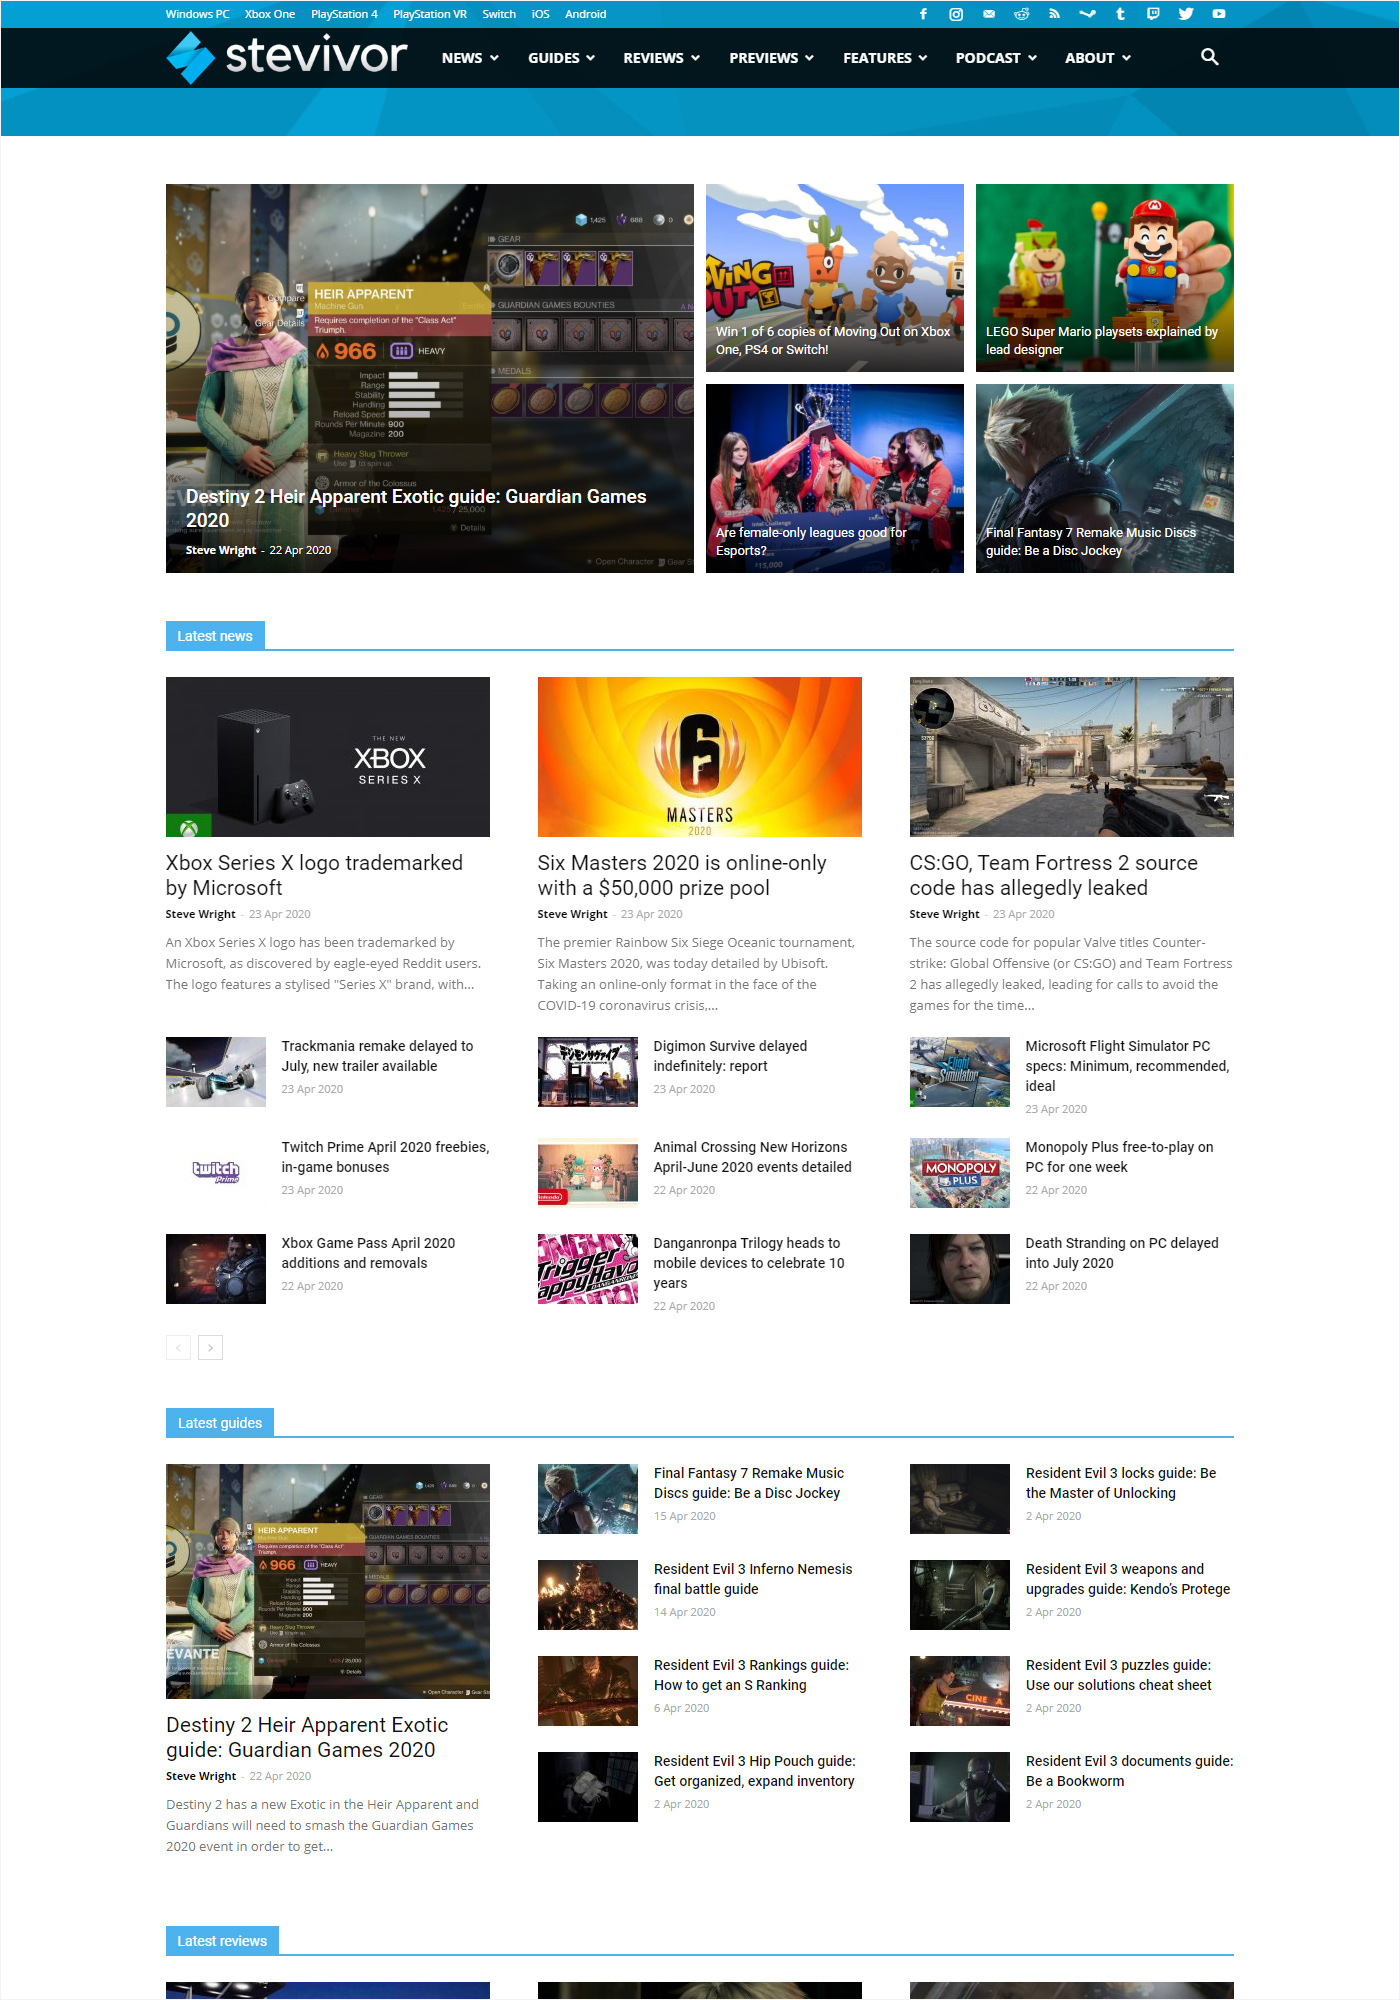Open the Instagram social icon
This screenshot has height=2000, width=1400.
(956, 14)
